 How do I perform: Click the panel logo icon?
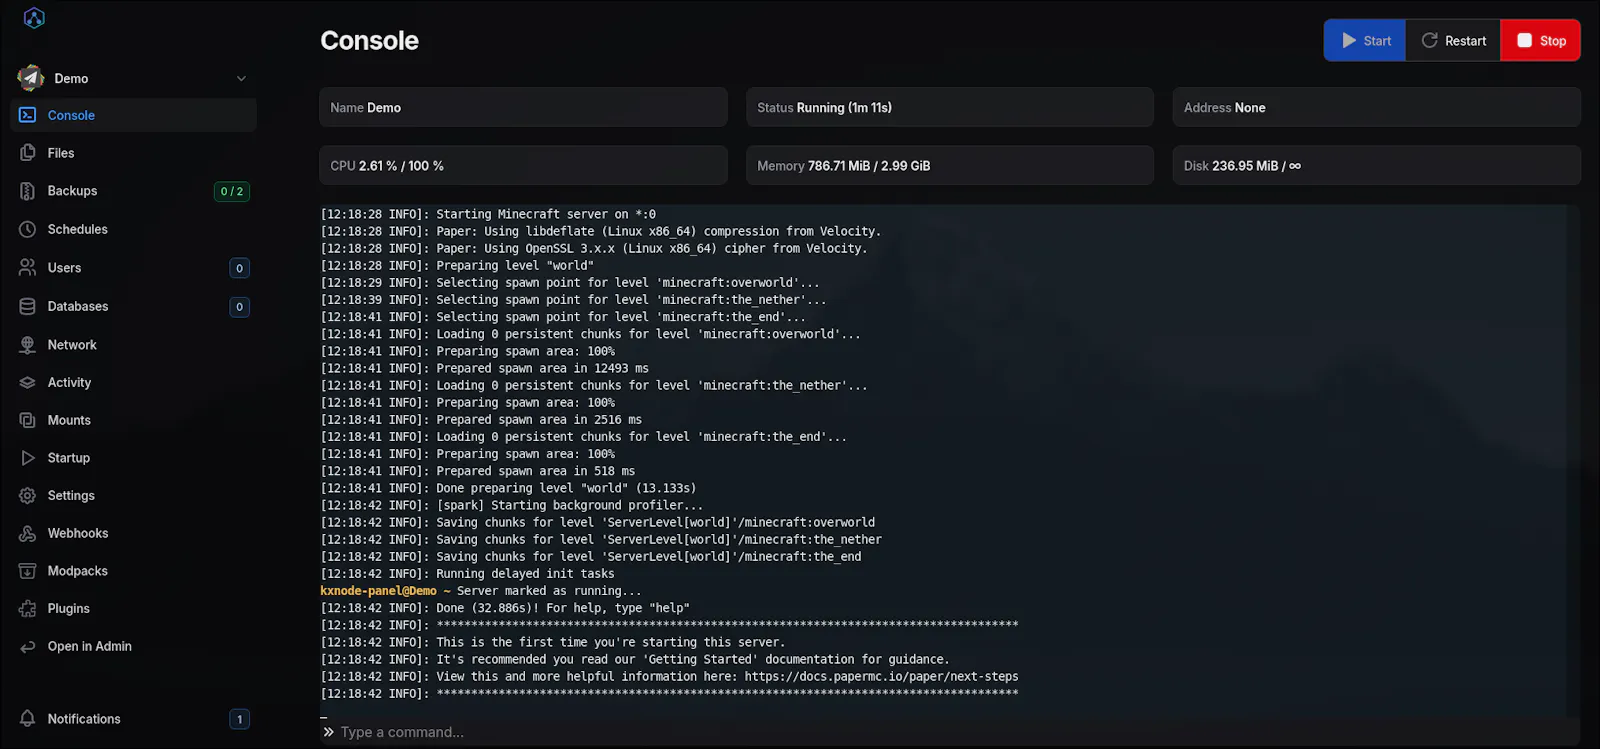34,18
